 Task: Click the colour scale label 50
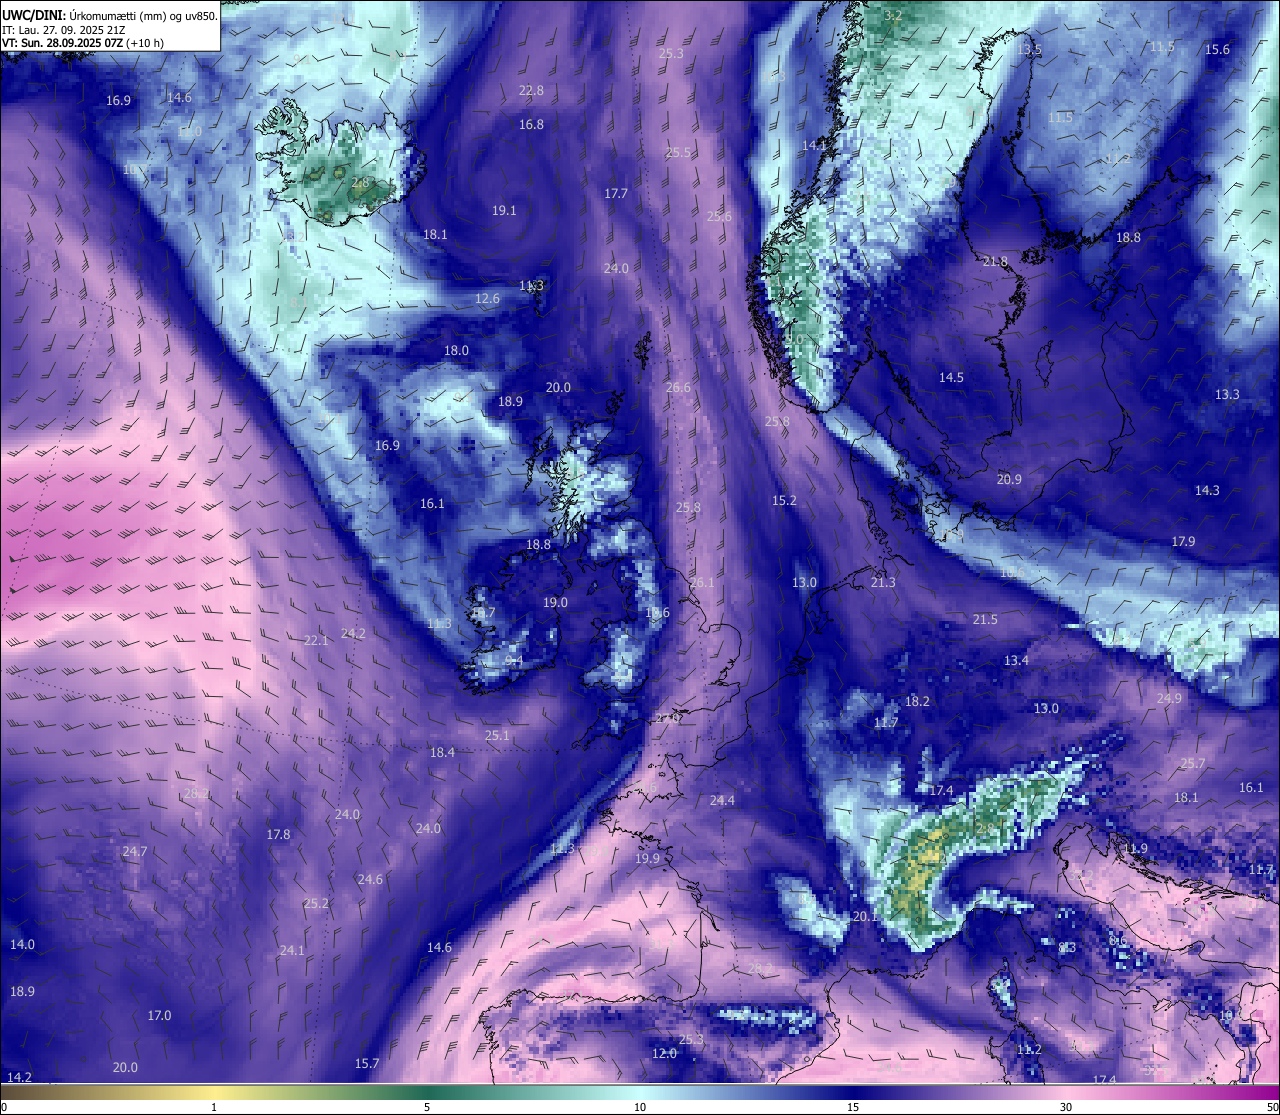(1272, 1107)
